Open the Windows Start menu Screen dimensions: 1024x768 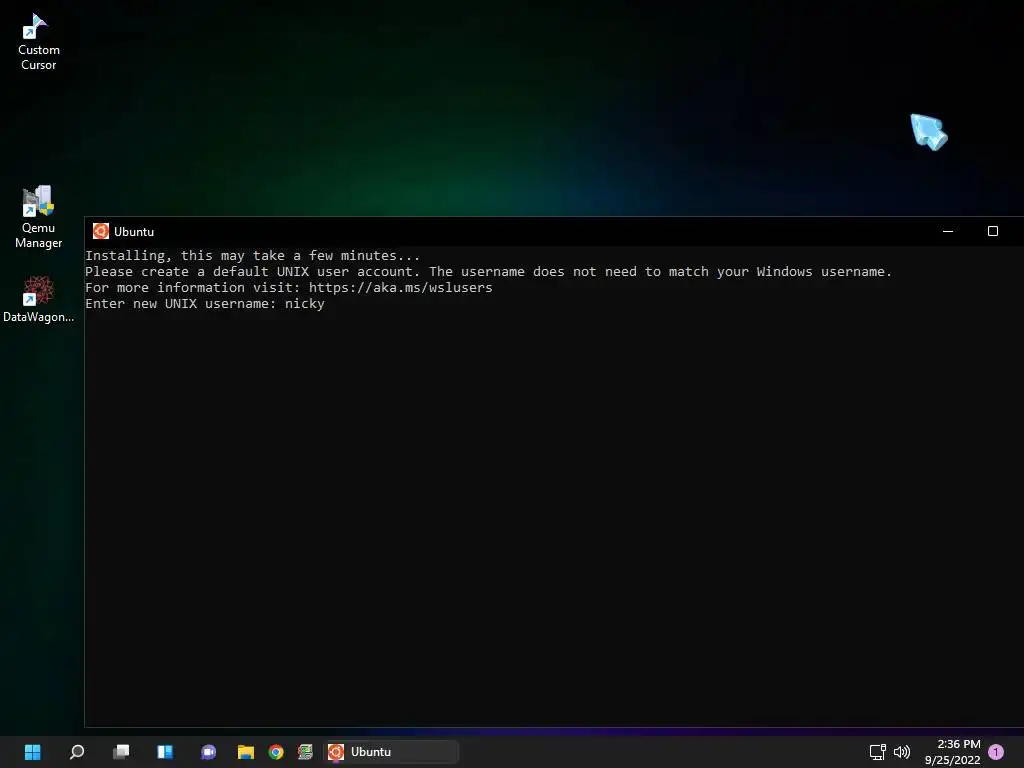(33, 752)
